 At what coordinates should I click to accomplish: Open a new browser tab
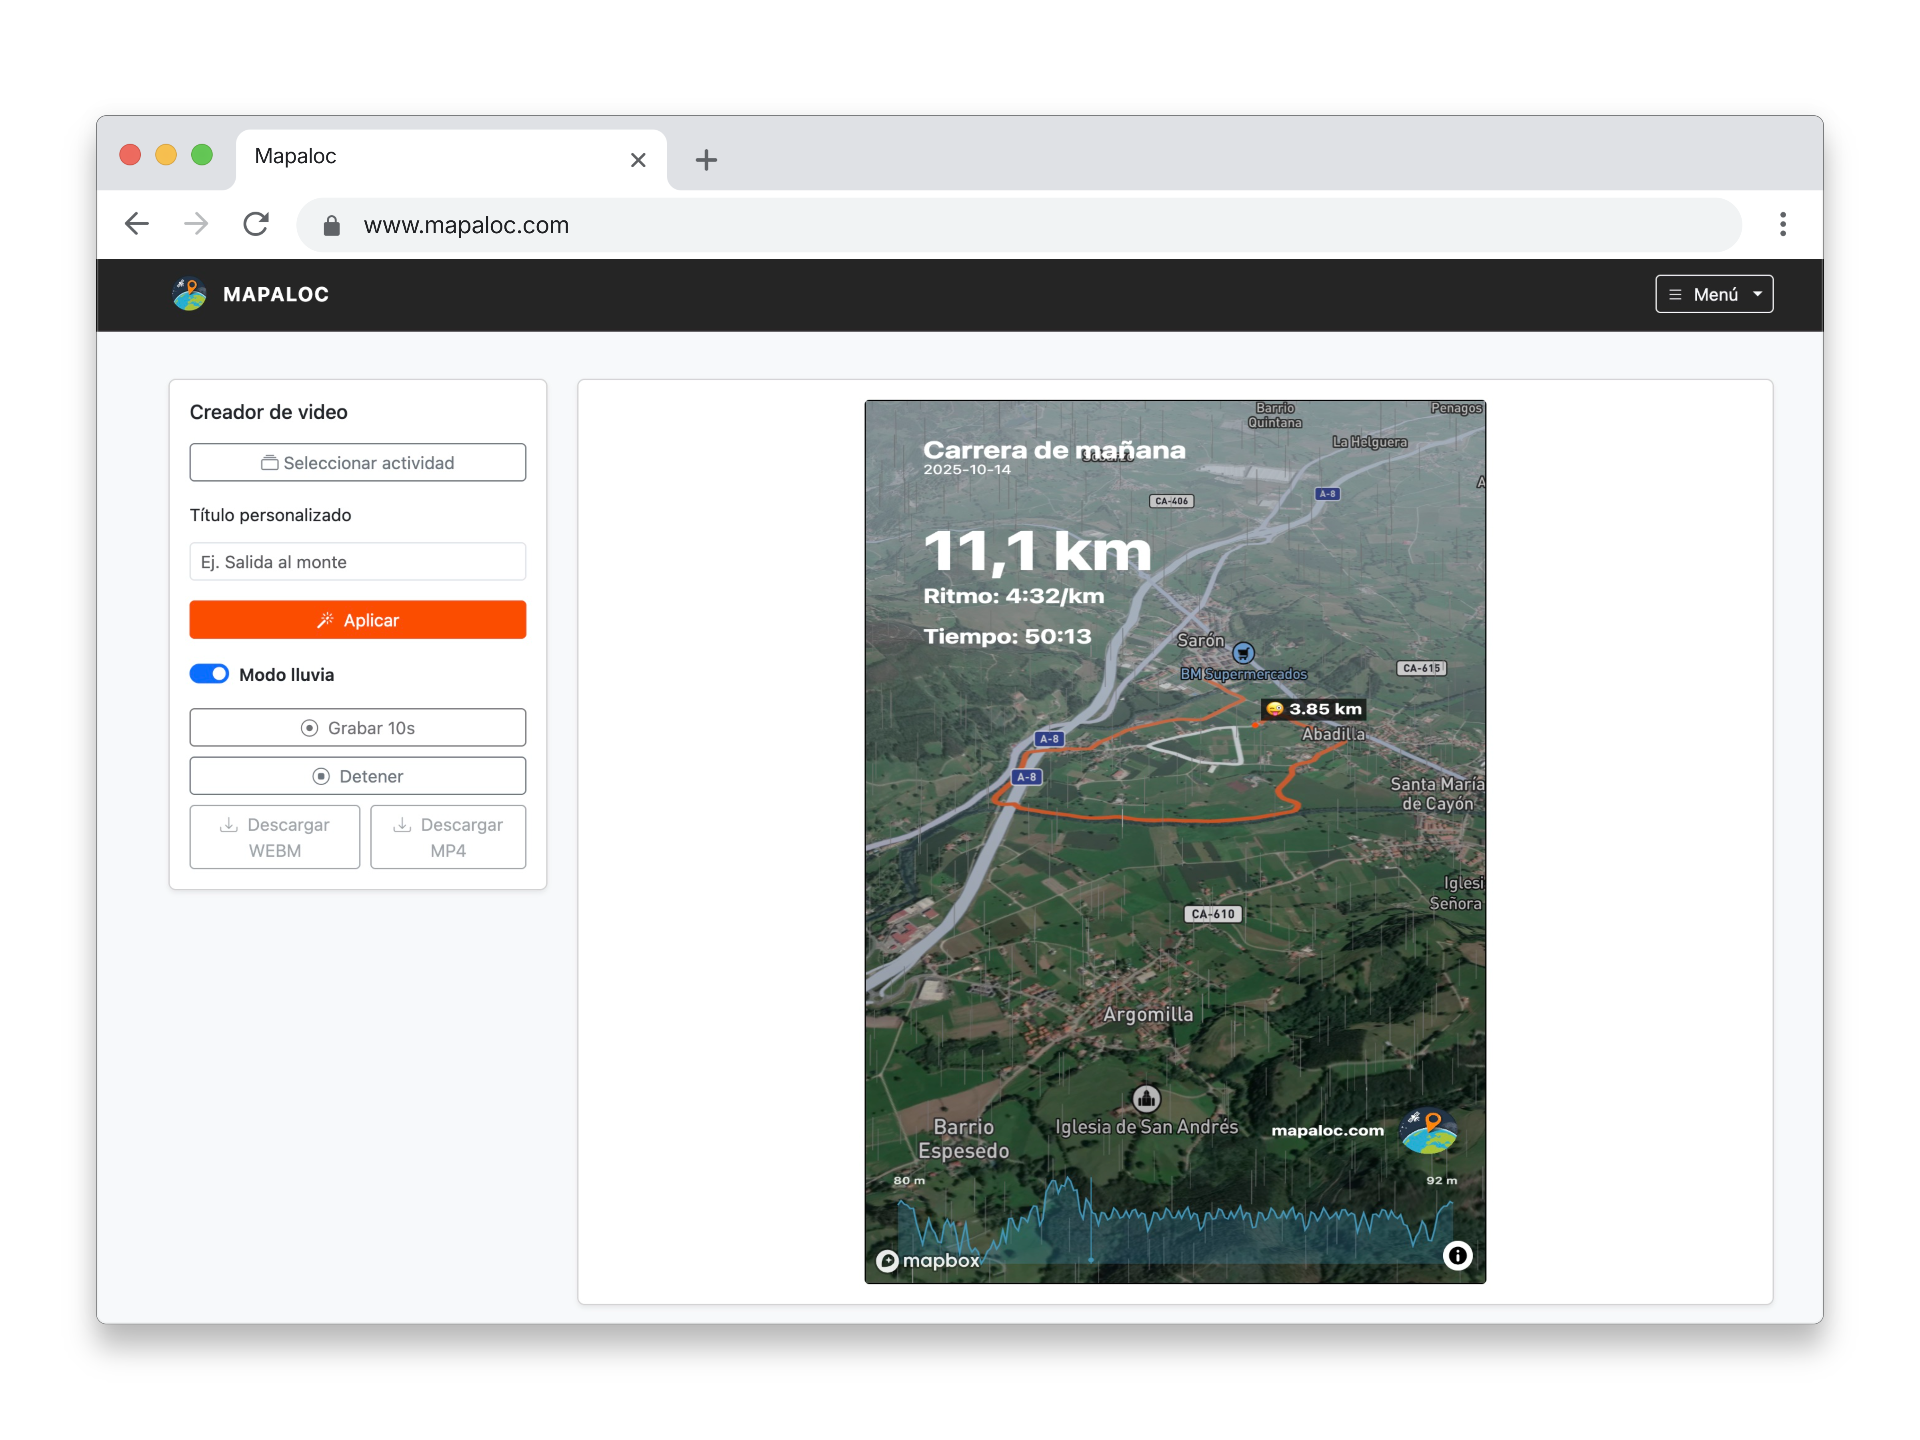[x=706, y=160]
